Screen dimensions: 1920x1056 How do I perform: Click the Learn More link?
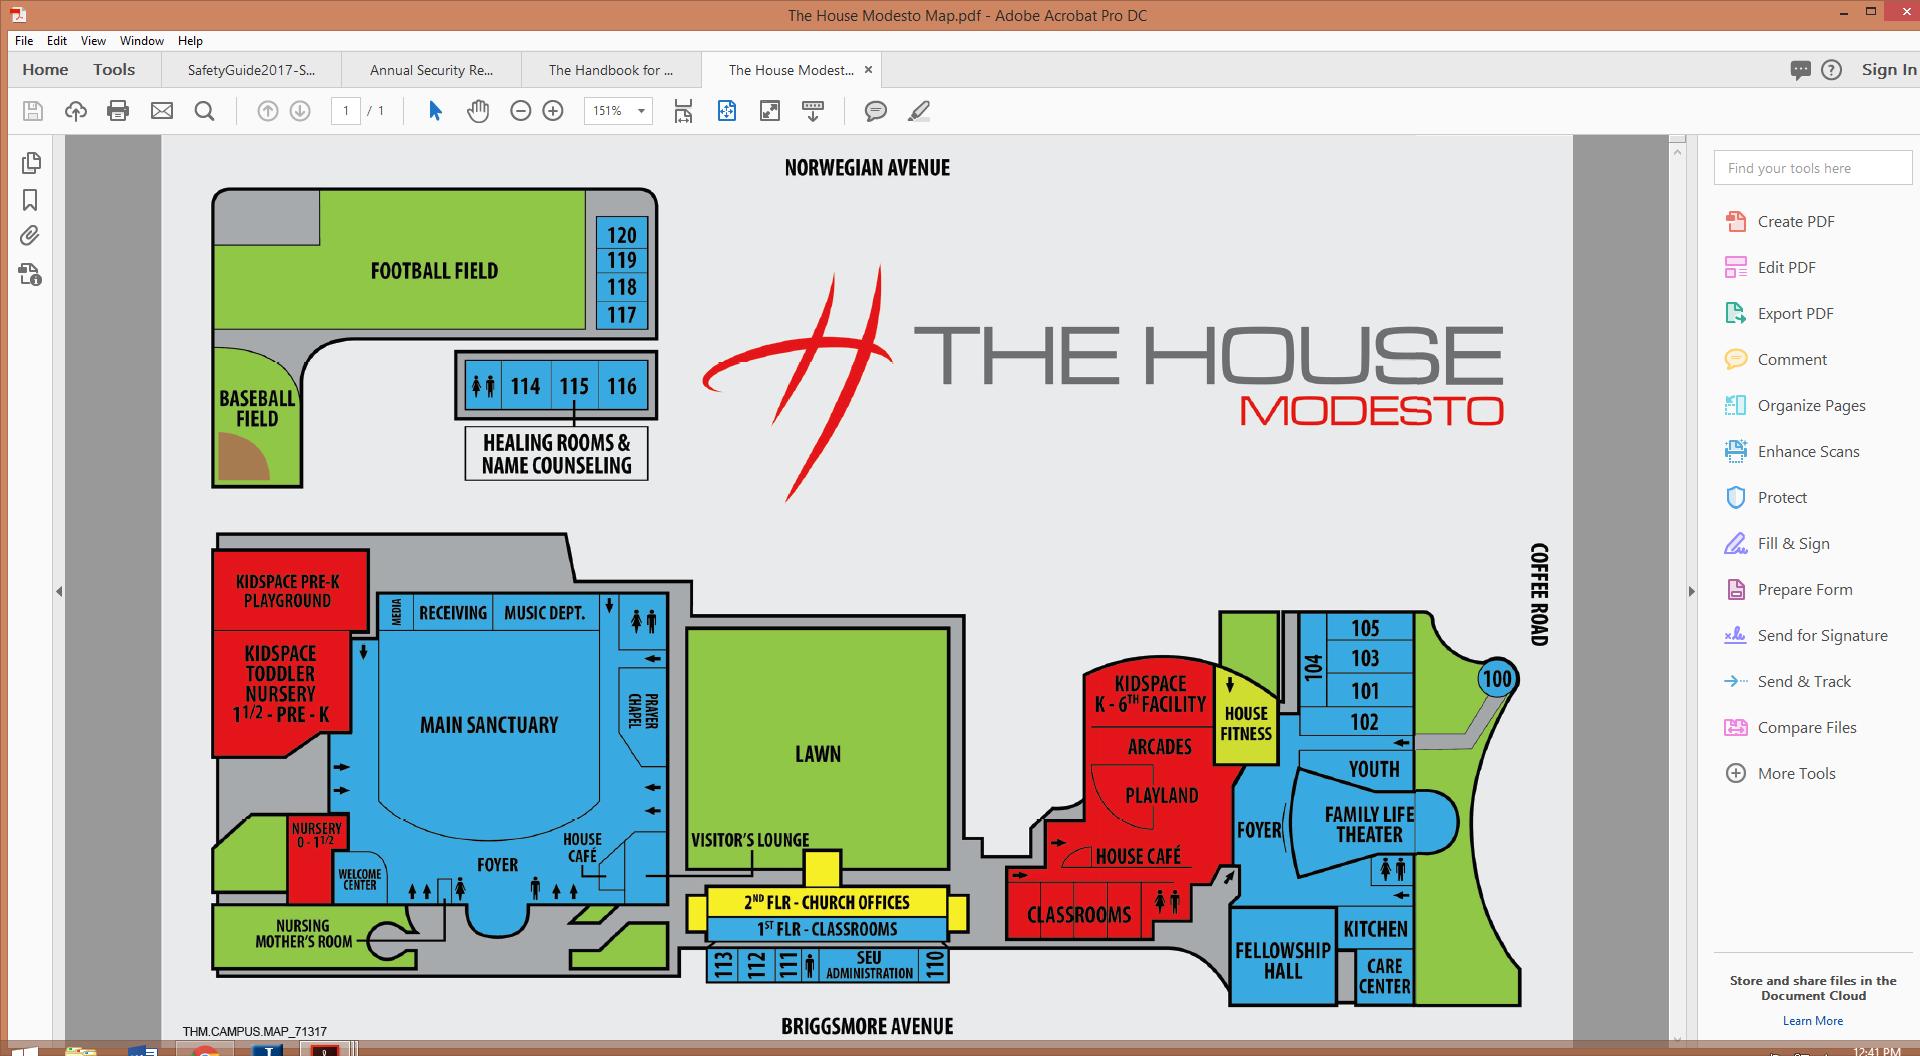click(x=1813, y=1021)
